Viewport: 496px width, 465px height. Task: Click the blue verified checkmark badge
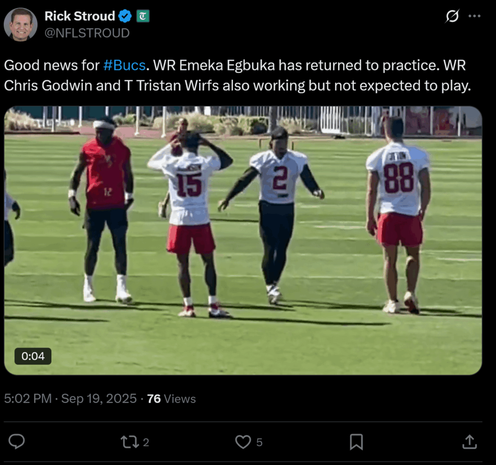tap(125, 16)
